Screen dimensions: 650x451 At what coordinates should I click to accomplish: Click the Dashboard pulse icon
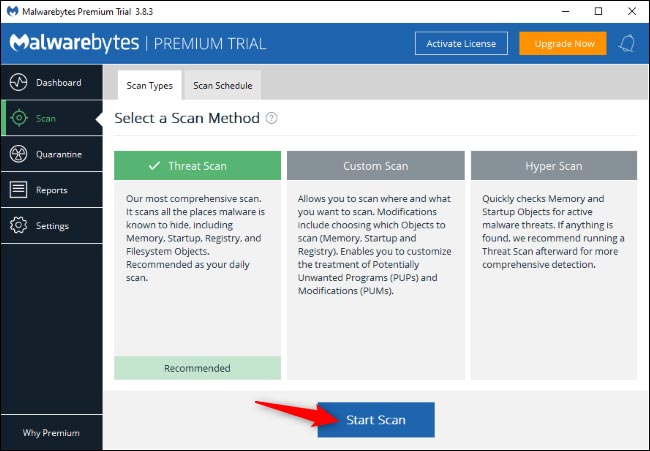(19, 82)
